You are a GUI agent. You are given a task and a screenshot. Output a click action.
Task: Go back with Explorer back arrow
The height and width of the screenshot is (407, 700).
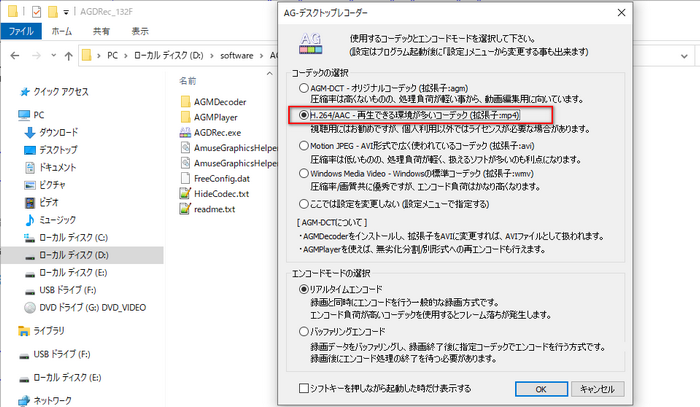point(15,55)
